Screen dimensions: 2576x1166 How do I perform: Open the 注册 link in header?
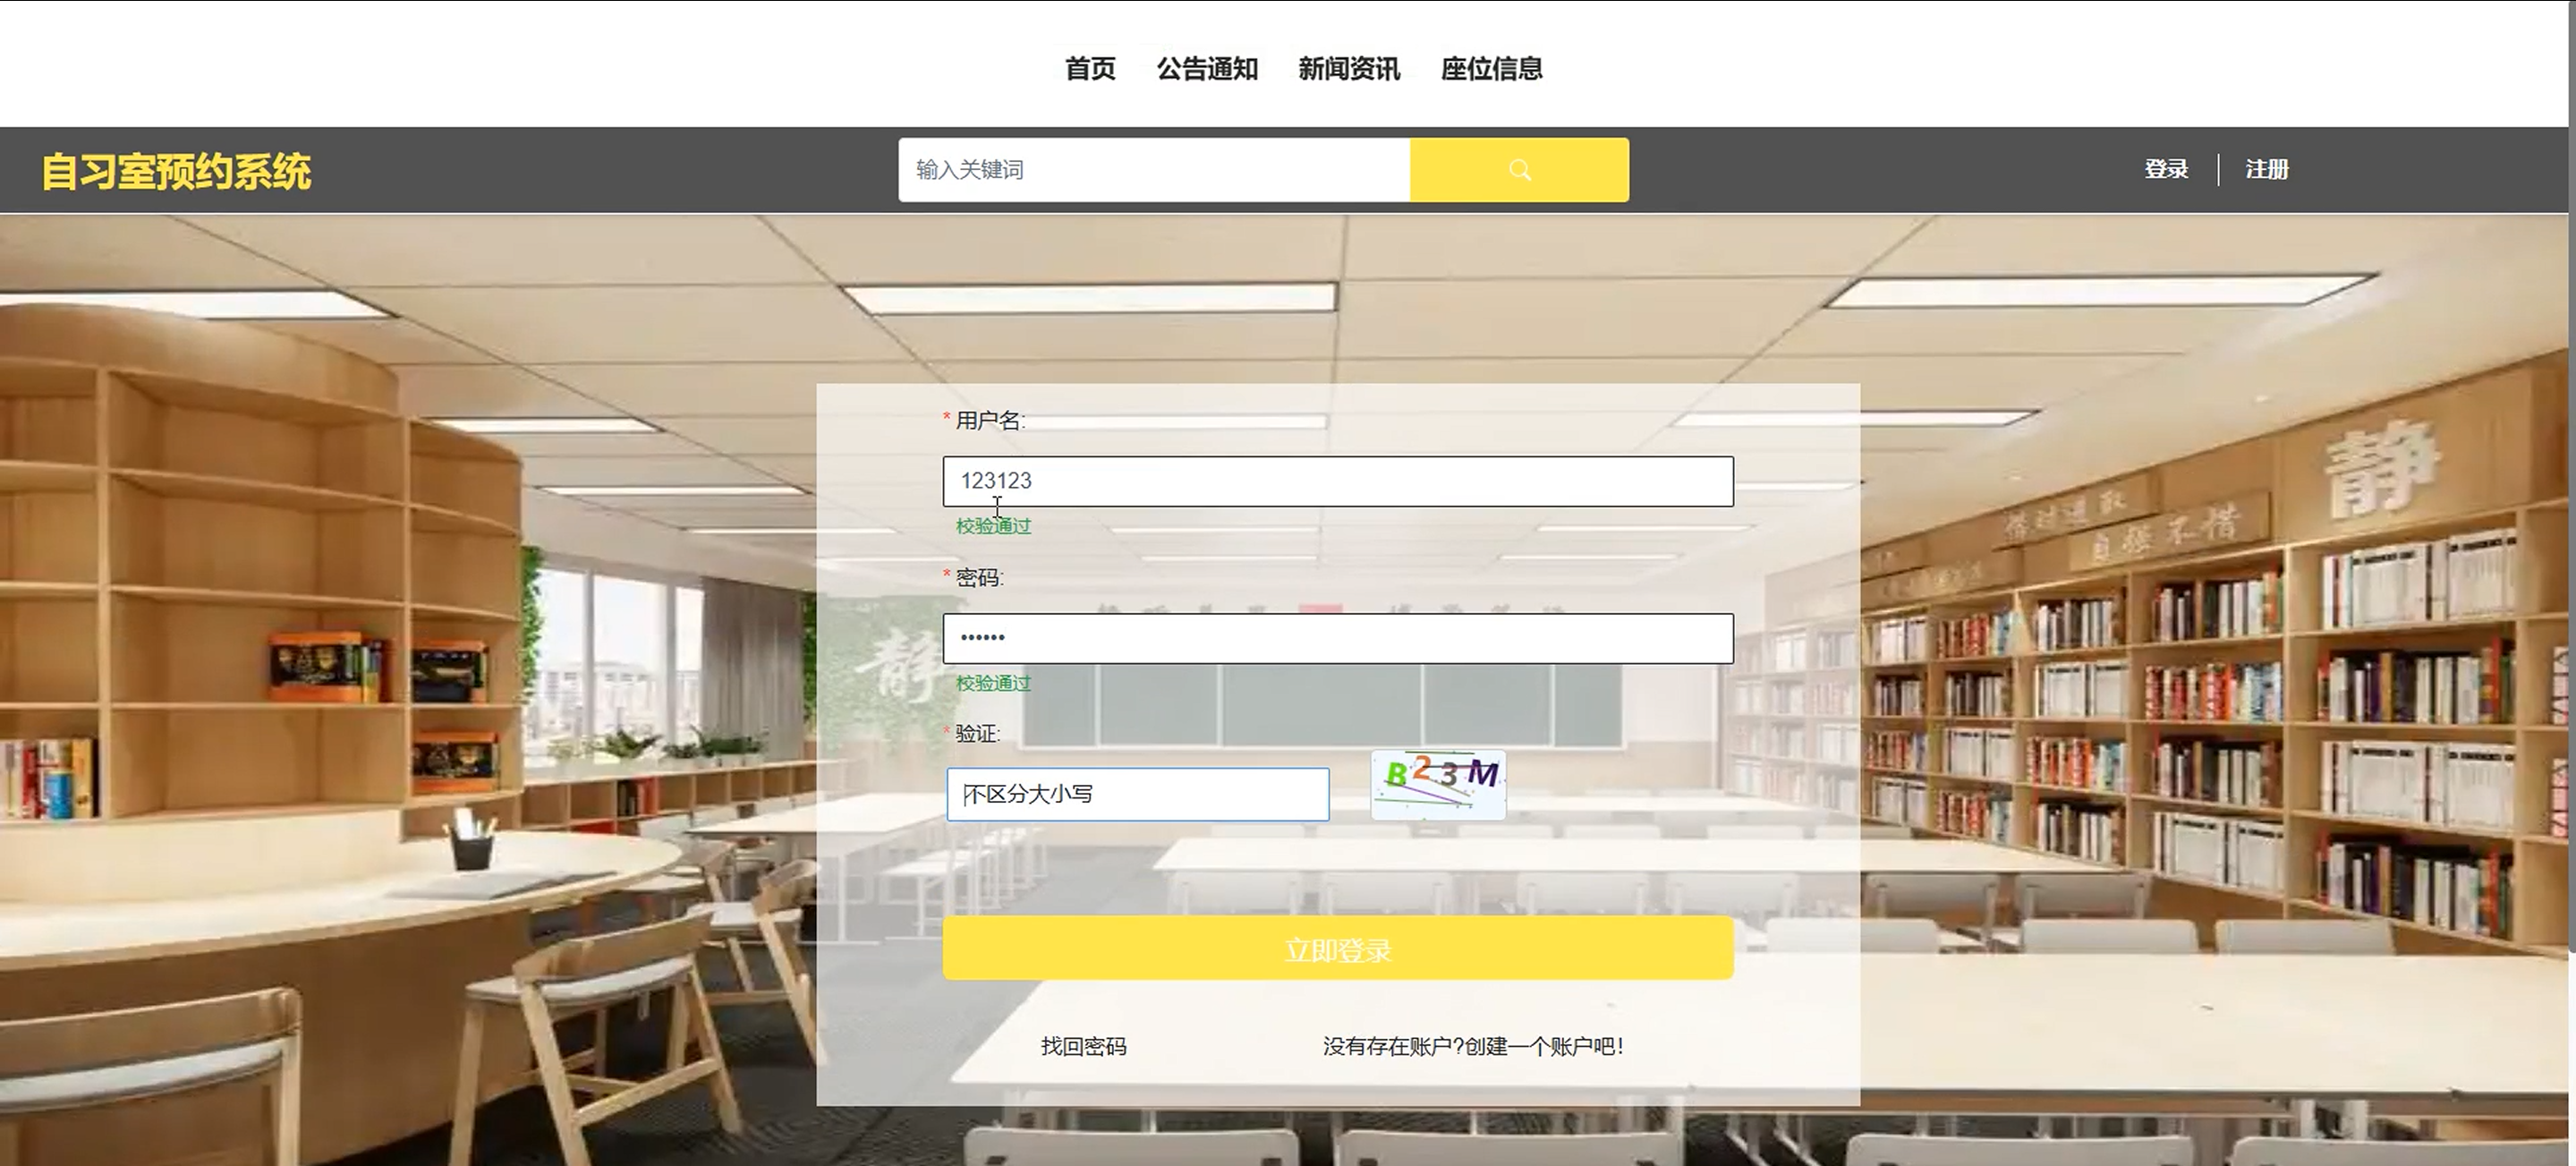2266,169
